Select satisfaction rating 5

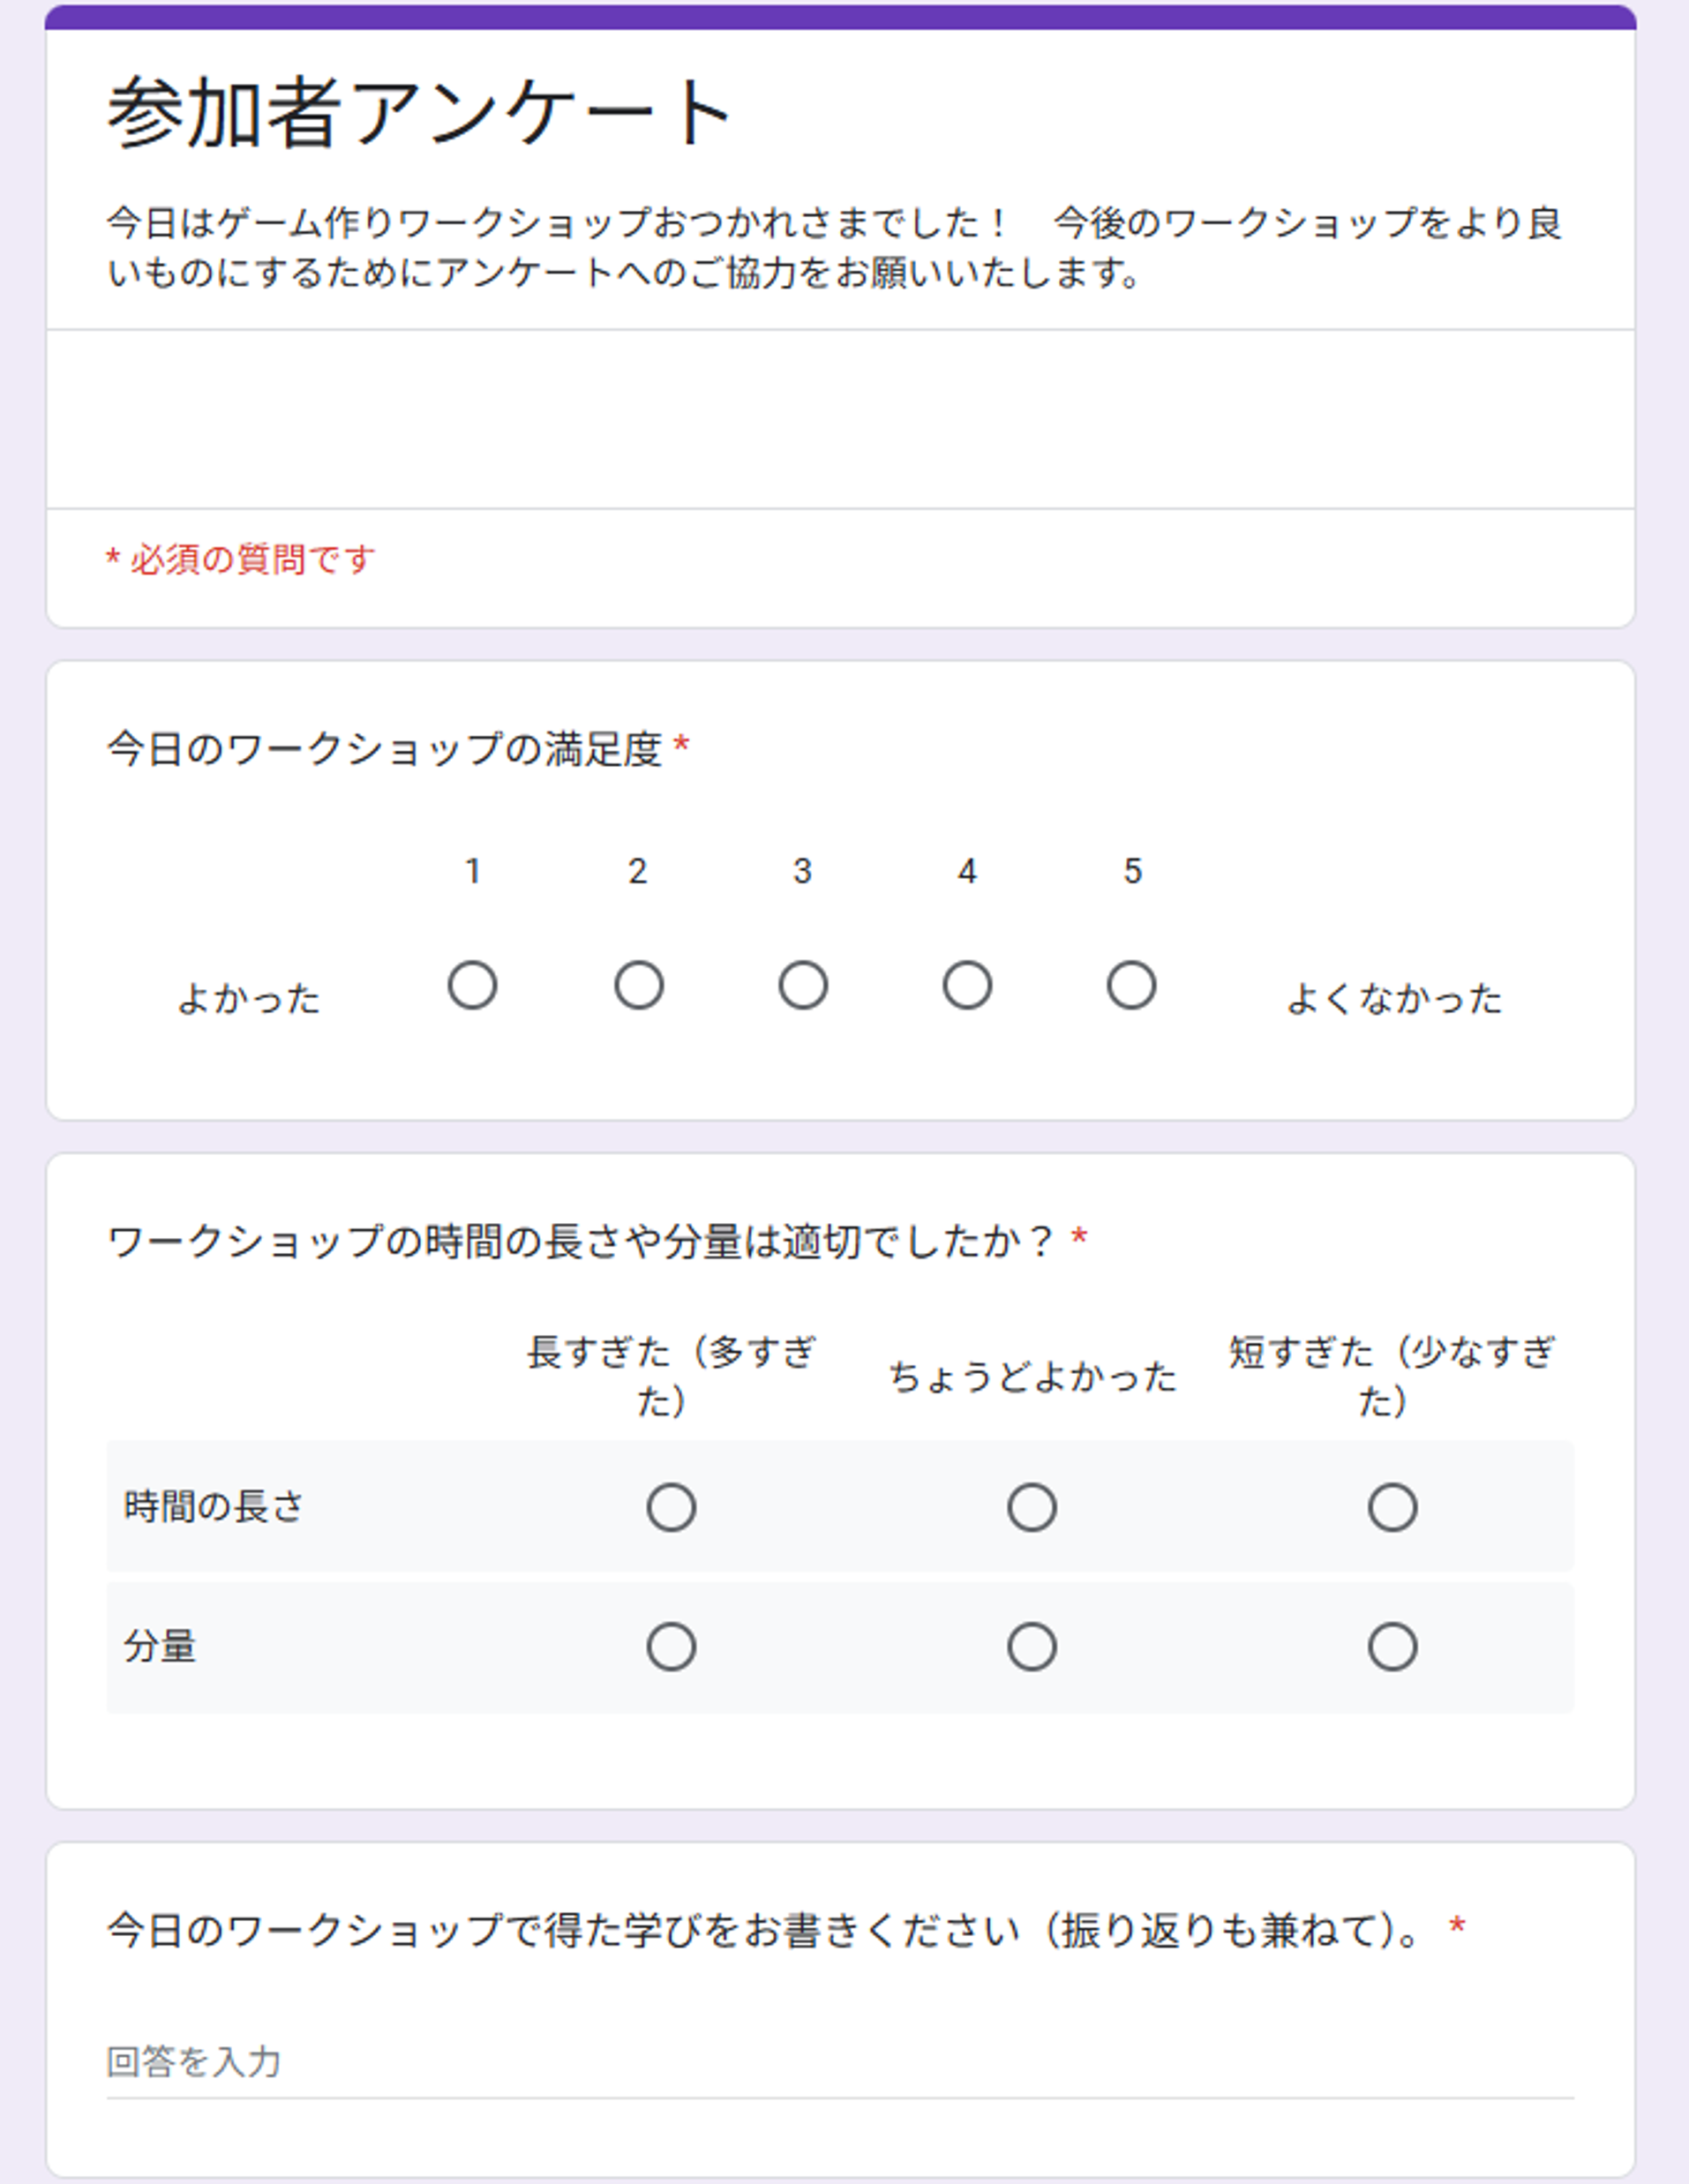point(1131,985)
